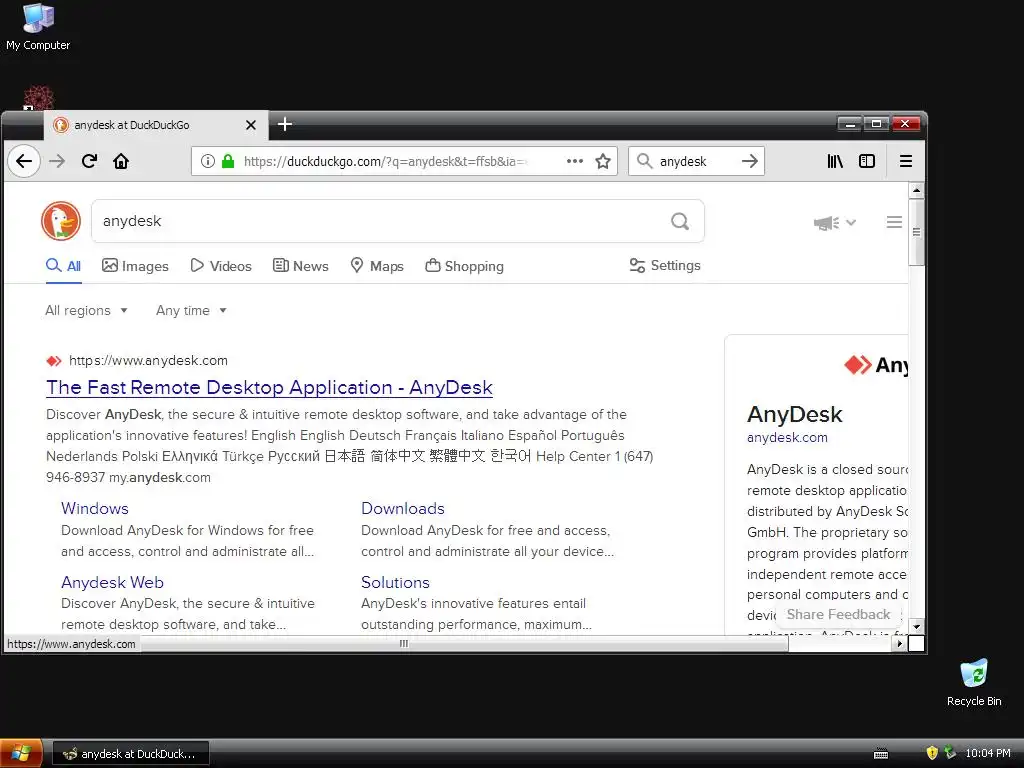The height and width of the screenshot is (768, 1024).
Task: Click the Windows Start button
Action: pos(21,754)
